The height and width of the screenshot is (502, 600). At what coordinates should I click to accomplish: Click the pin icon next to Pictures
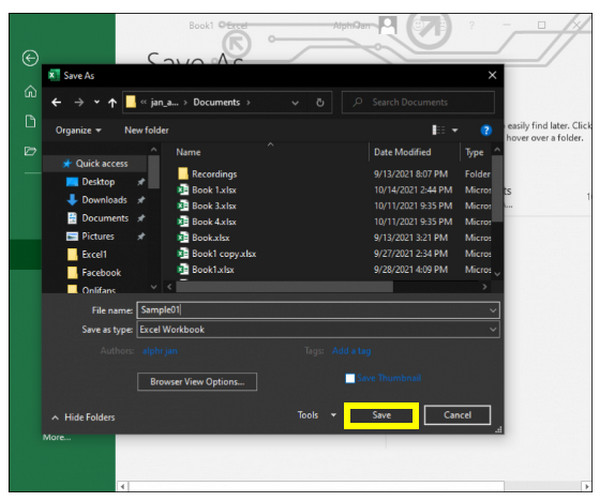click(x=141, y=237)
